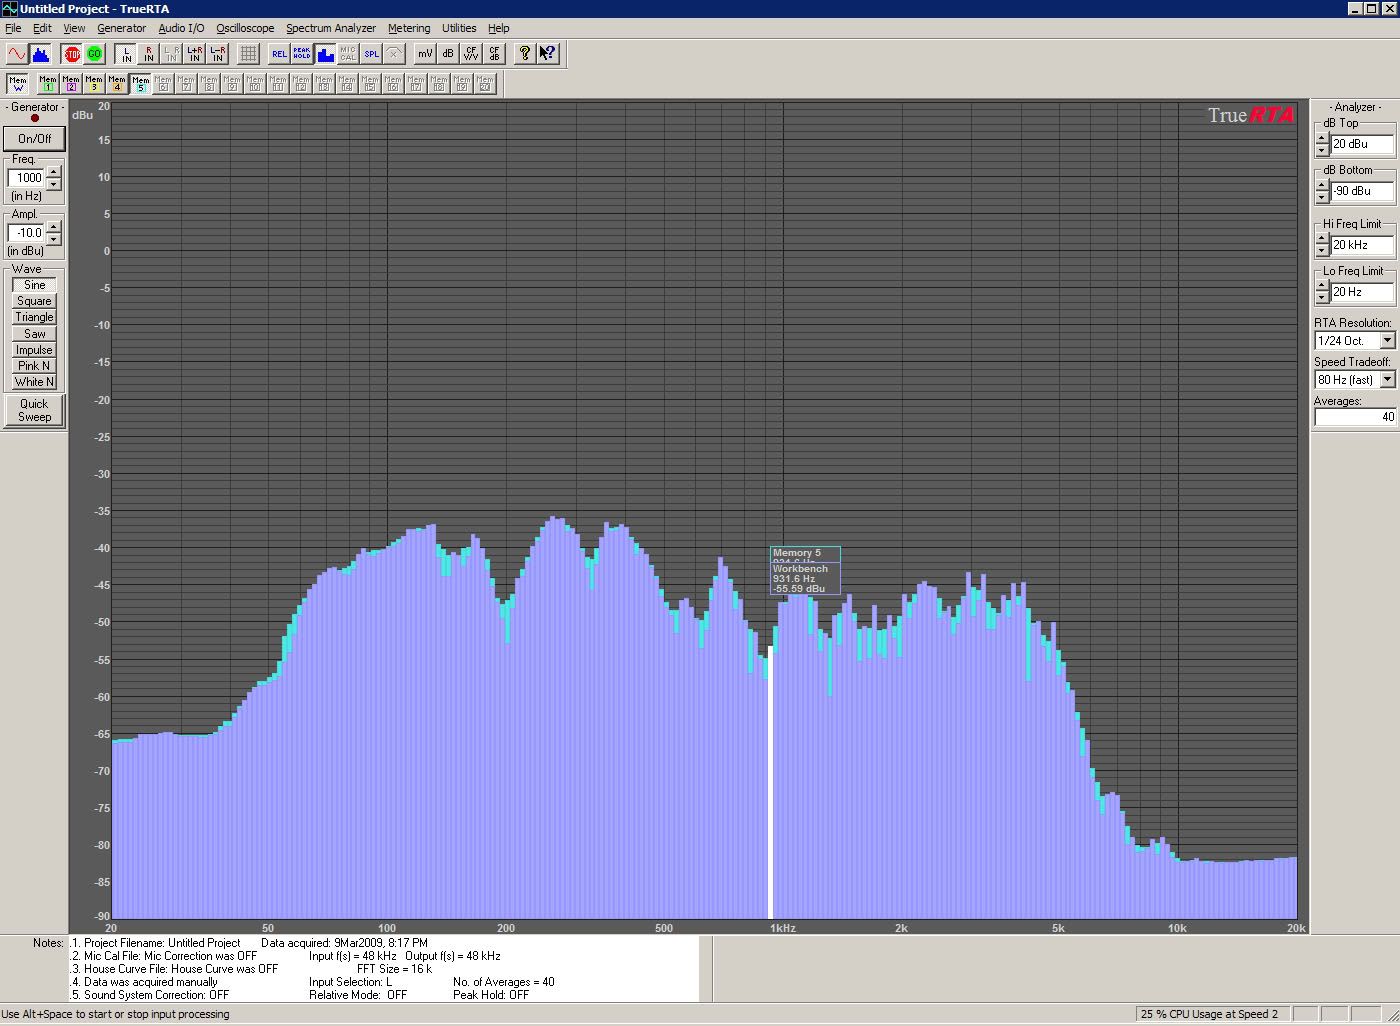Toggle the Mem 3 memory icon

(94, 84)
